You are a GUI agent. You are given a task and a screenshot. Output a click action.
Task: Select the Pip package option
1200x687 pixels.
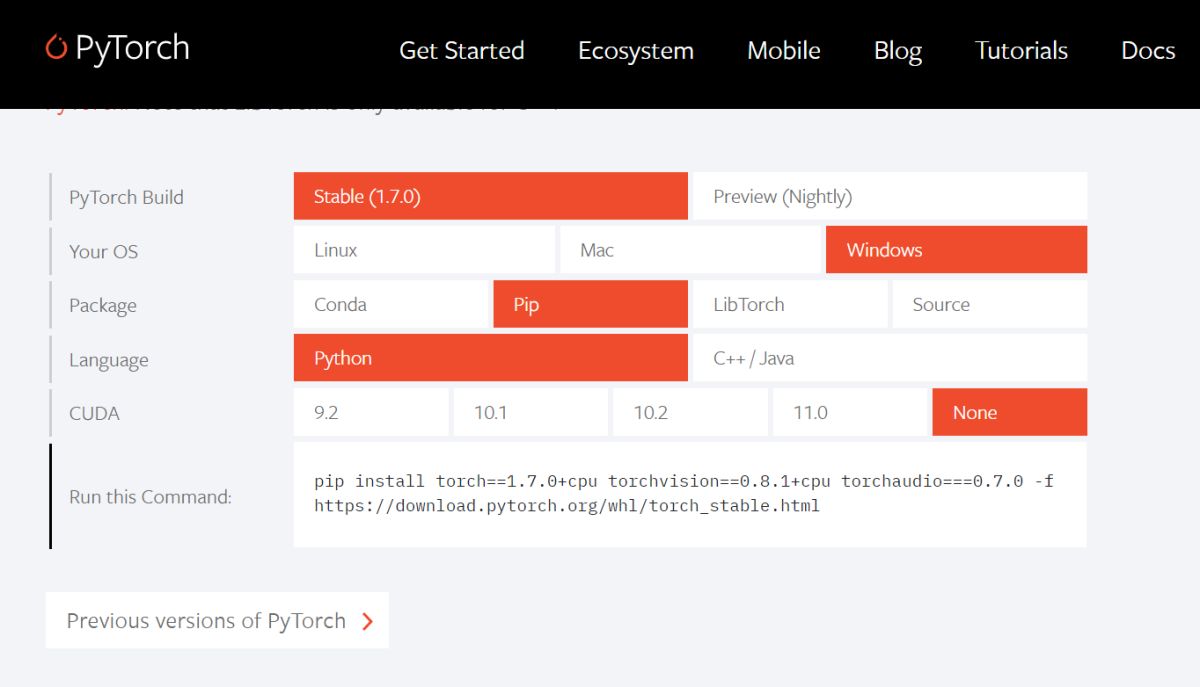[591, 304]
